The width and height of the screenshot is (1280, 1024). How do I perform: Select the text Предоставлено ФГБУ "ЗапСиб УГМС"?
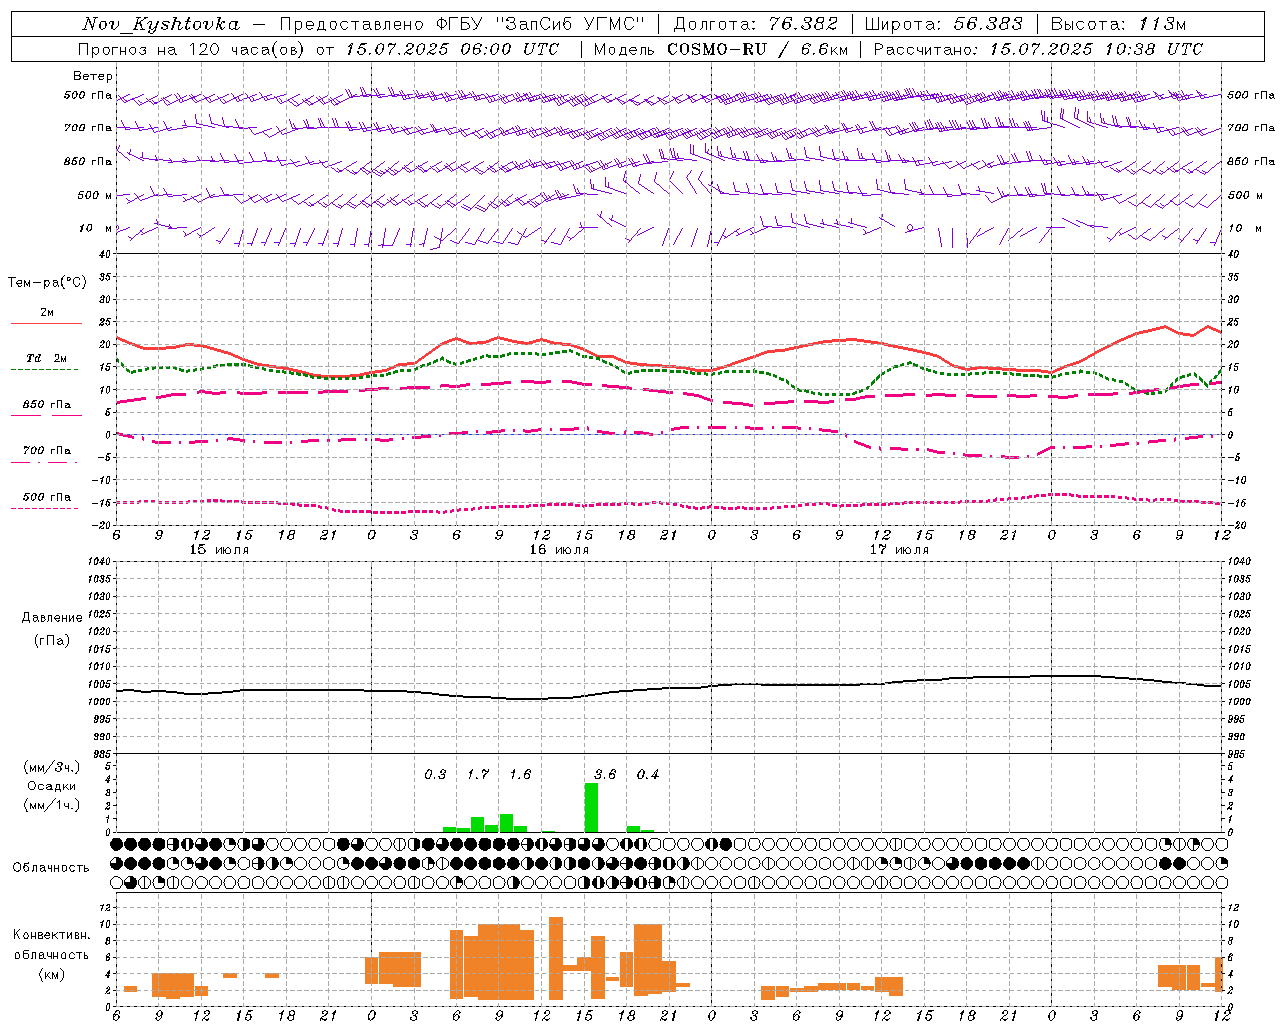[x=462, y=24]
